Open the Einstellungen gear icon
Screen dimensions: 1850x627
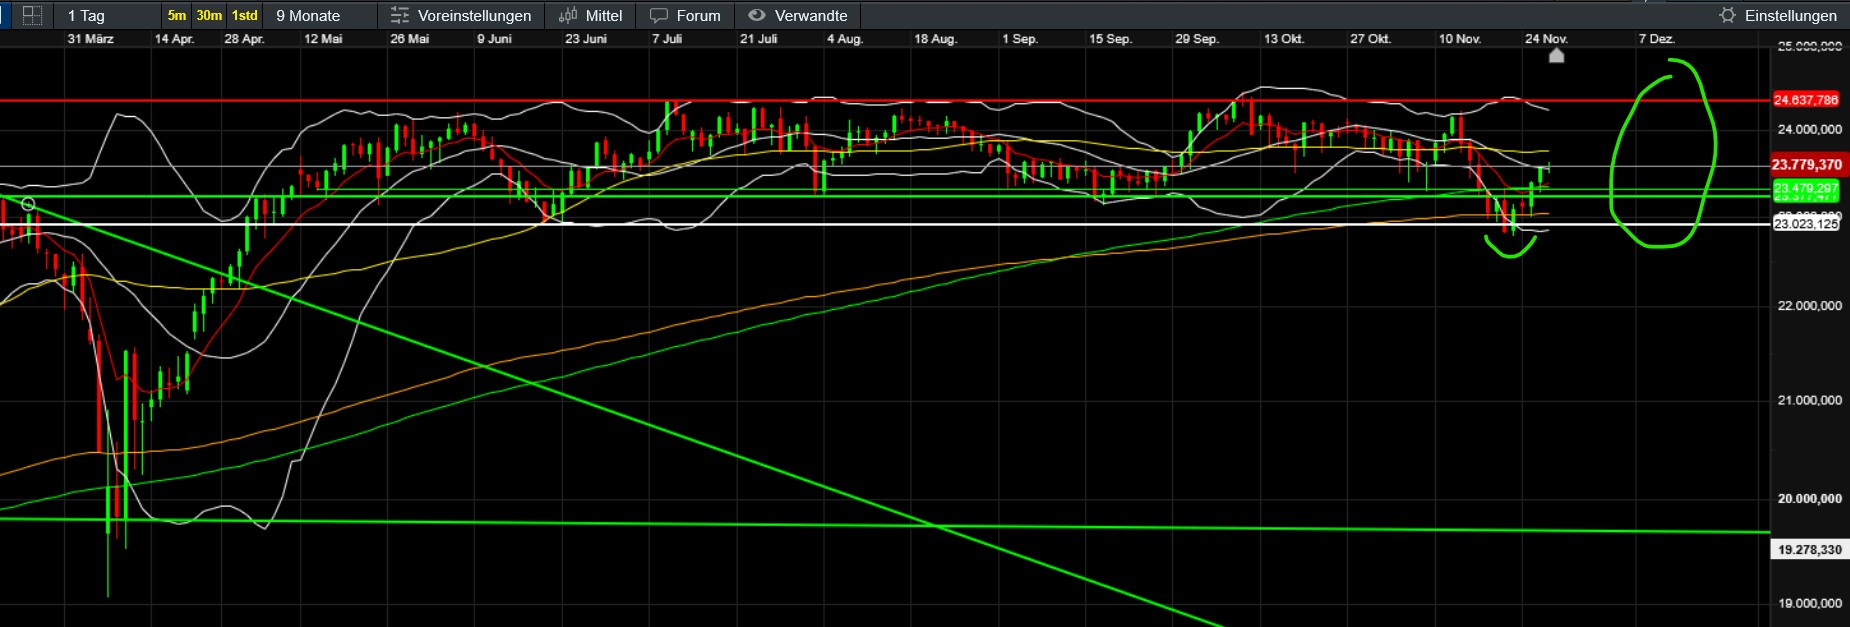pyautogui.click(x=1727, y=15)
